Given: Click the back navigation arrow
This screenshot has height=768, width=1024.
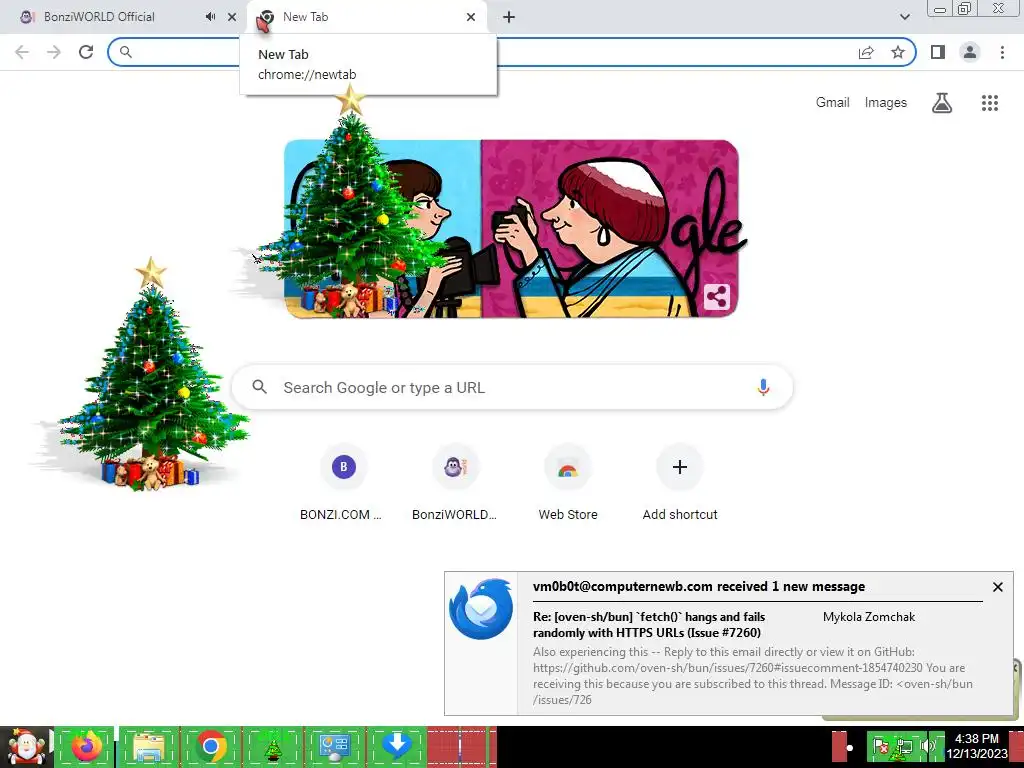Looking at the screenshot, I should 22,52.
